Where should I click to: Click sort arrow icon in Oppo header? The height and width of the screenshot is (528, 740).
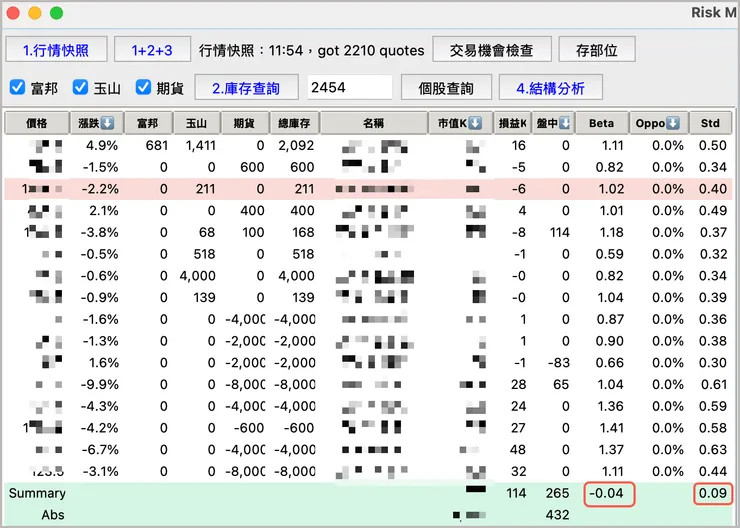click(x=673, y=123)
